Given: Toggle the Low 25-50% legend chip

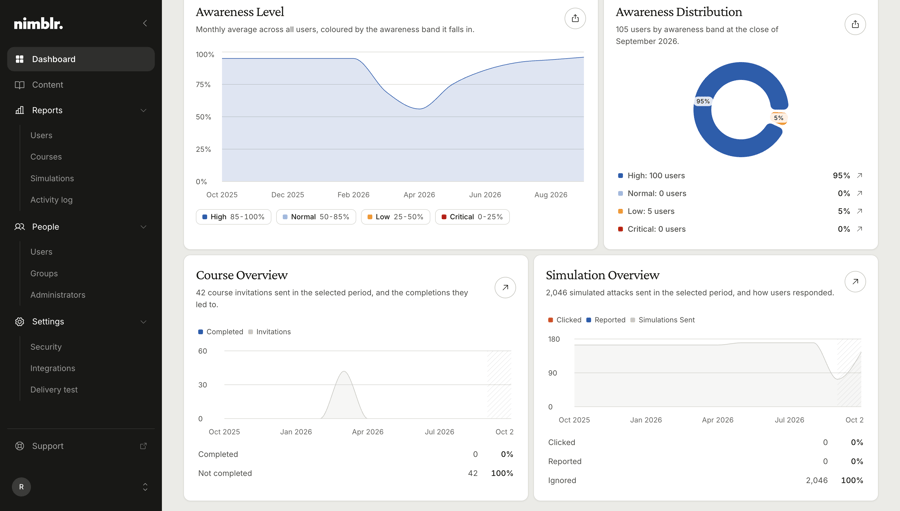Looking at the screenshot, I should tap(395, 217).
